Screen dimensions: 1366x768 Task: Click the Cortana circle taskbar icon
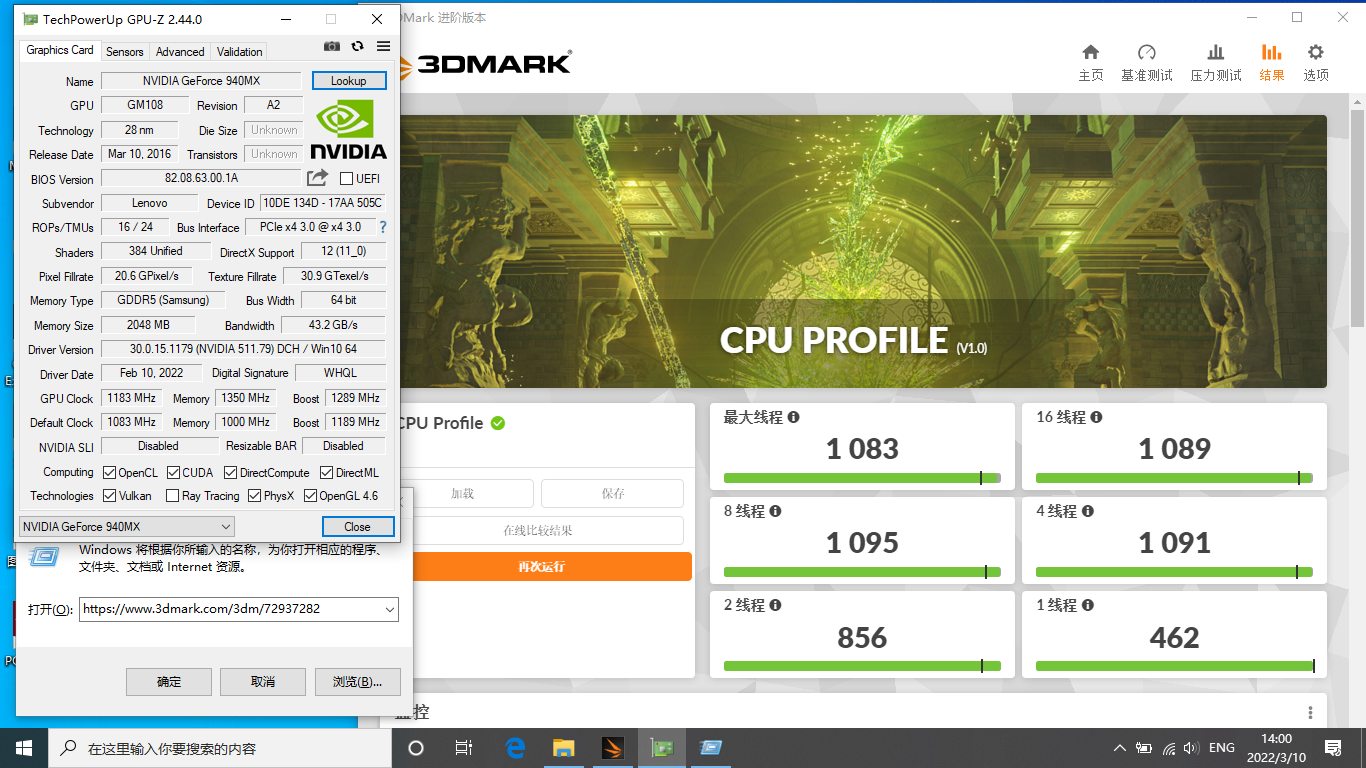416,748
